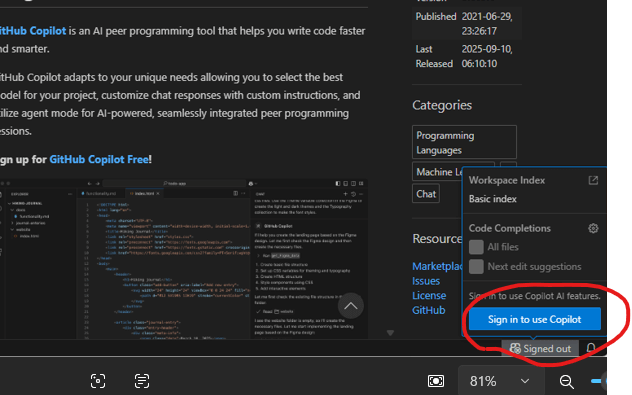632x395 pixels.
Task: Open Code Completions settings gear
Action: 593,229
